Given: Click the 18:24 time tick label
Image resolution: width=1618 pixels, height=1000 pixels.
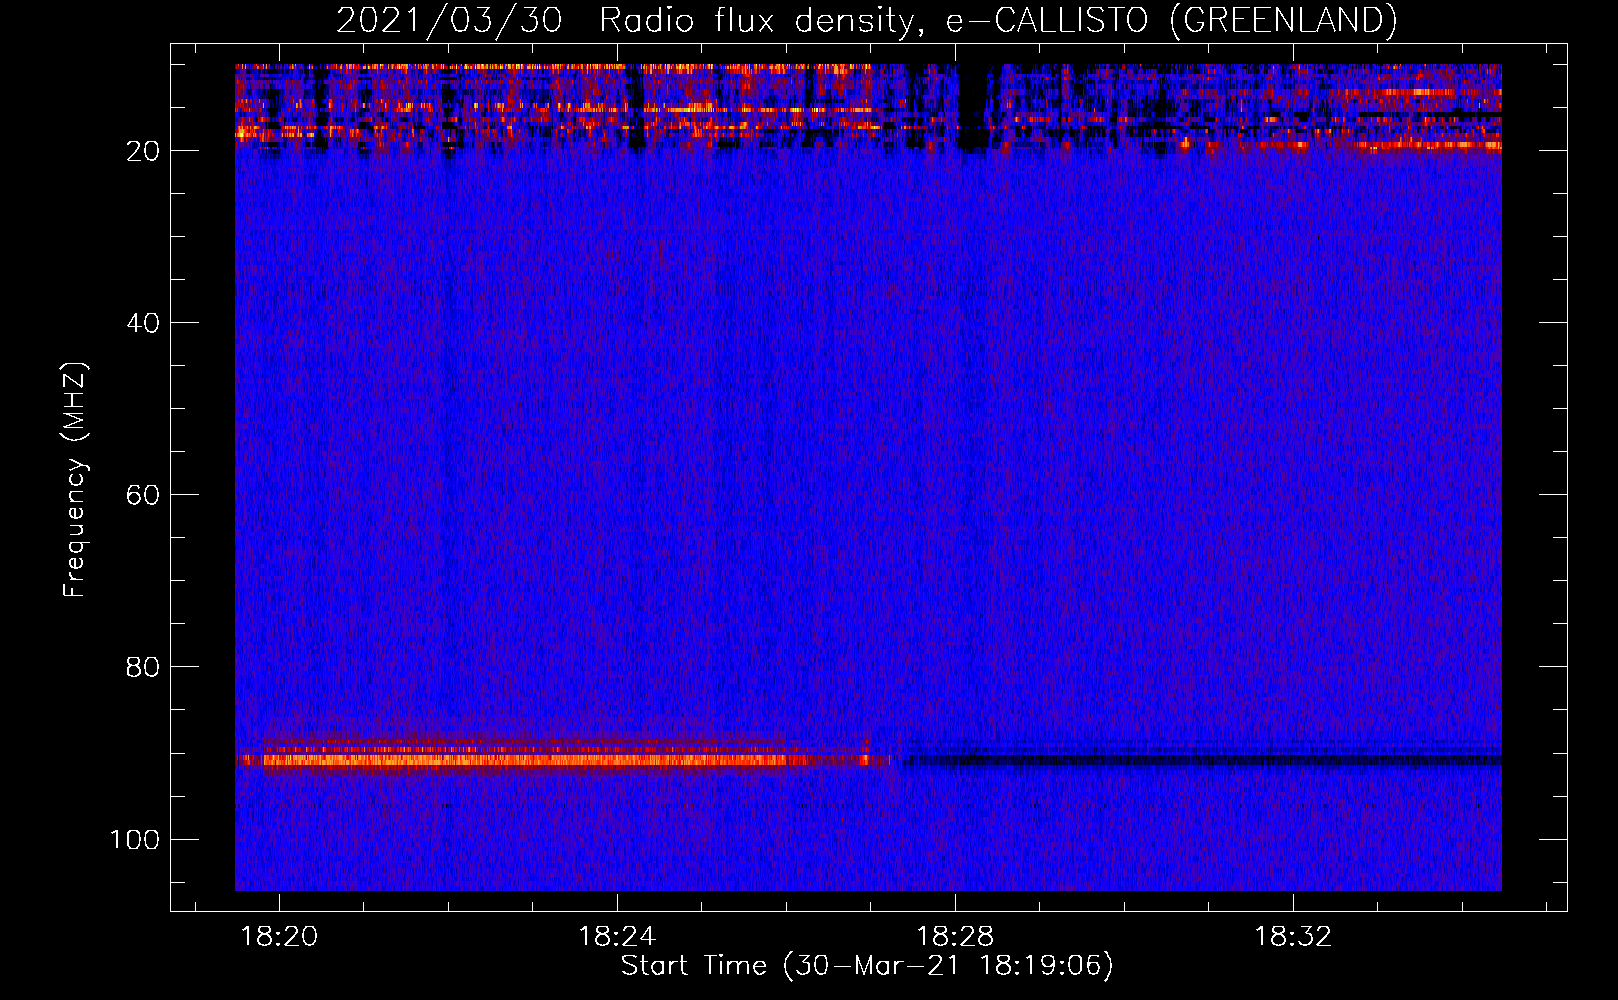Looking at the screenshot, I should tap(617, 937).
